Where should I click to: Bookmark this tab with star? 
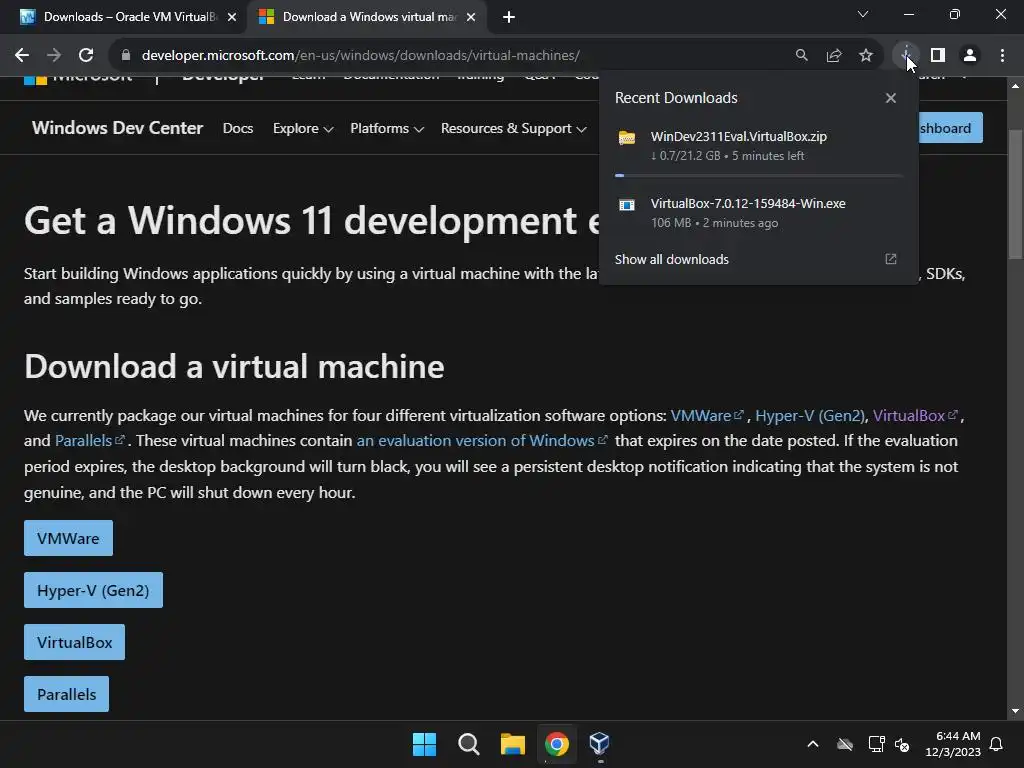pos(866,56)
